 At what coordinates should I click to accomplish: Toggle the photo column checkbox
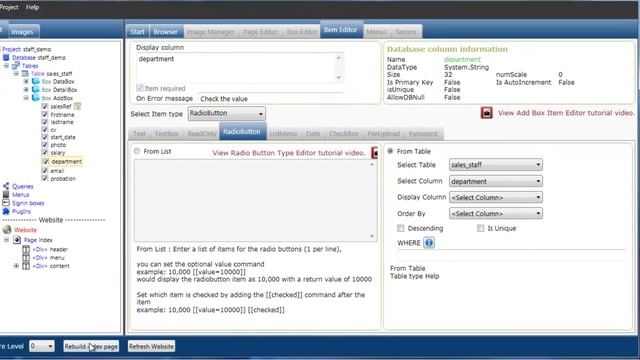pyautogui.click(x=45, y=144)
